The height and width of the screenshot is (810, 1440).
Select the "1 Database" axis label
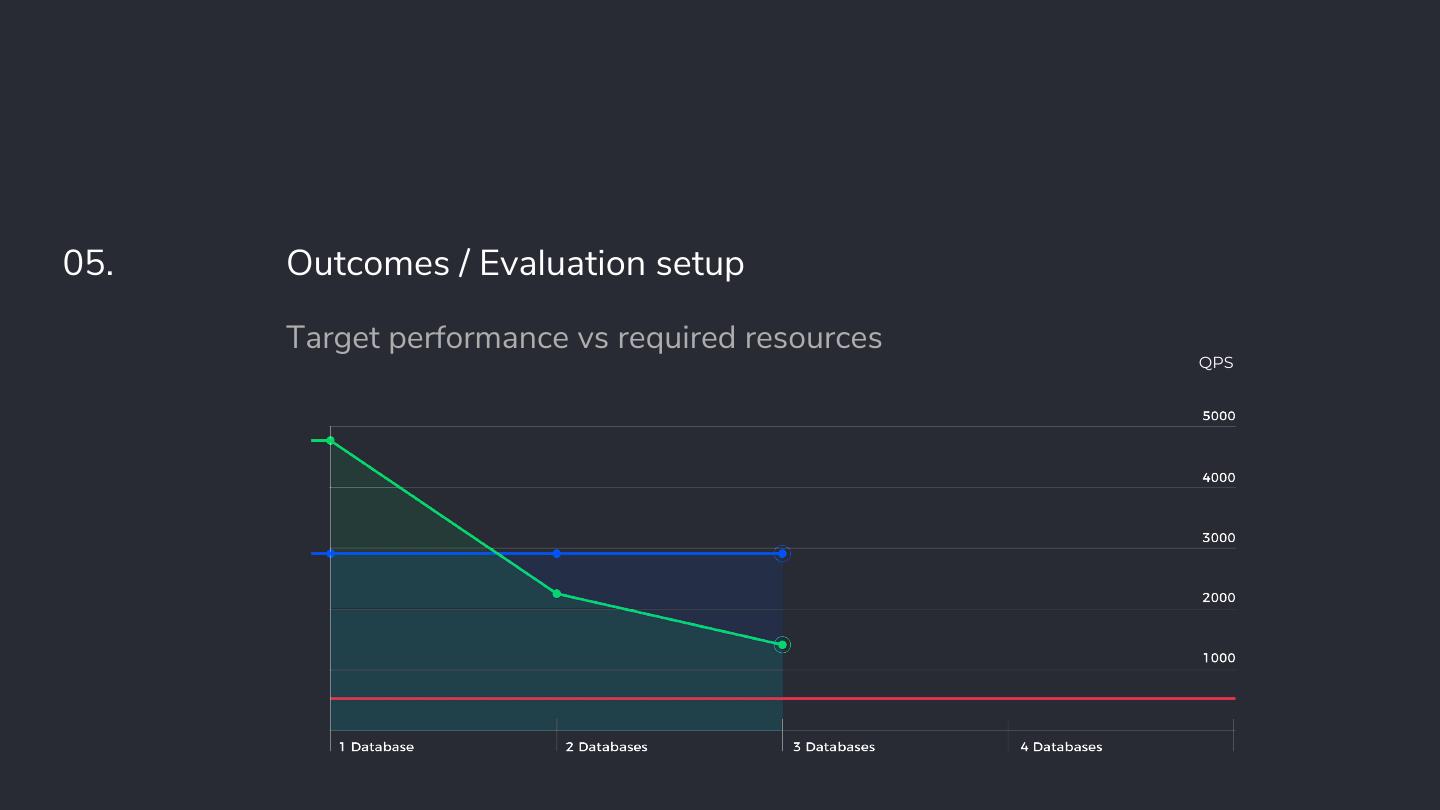coord(376,747)
